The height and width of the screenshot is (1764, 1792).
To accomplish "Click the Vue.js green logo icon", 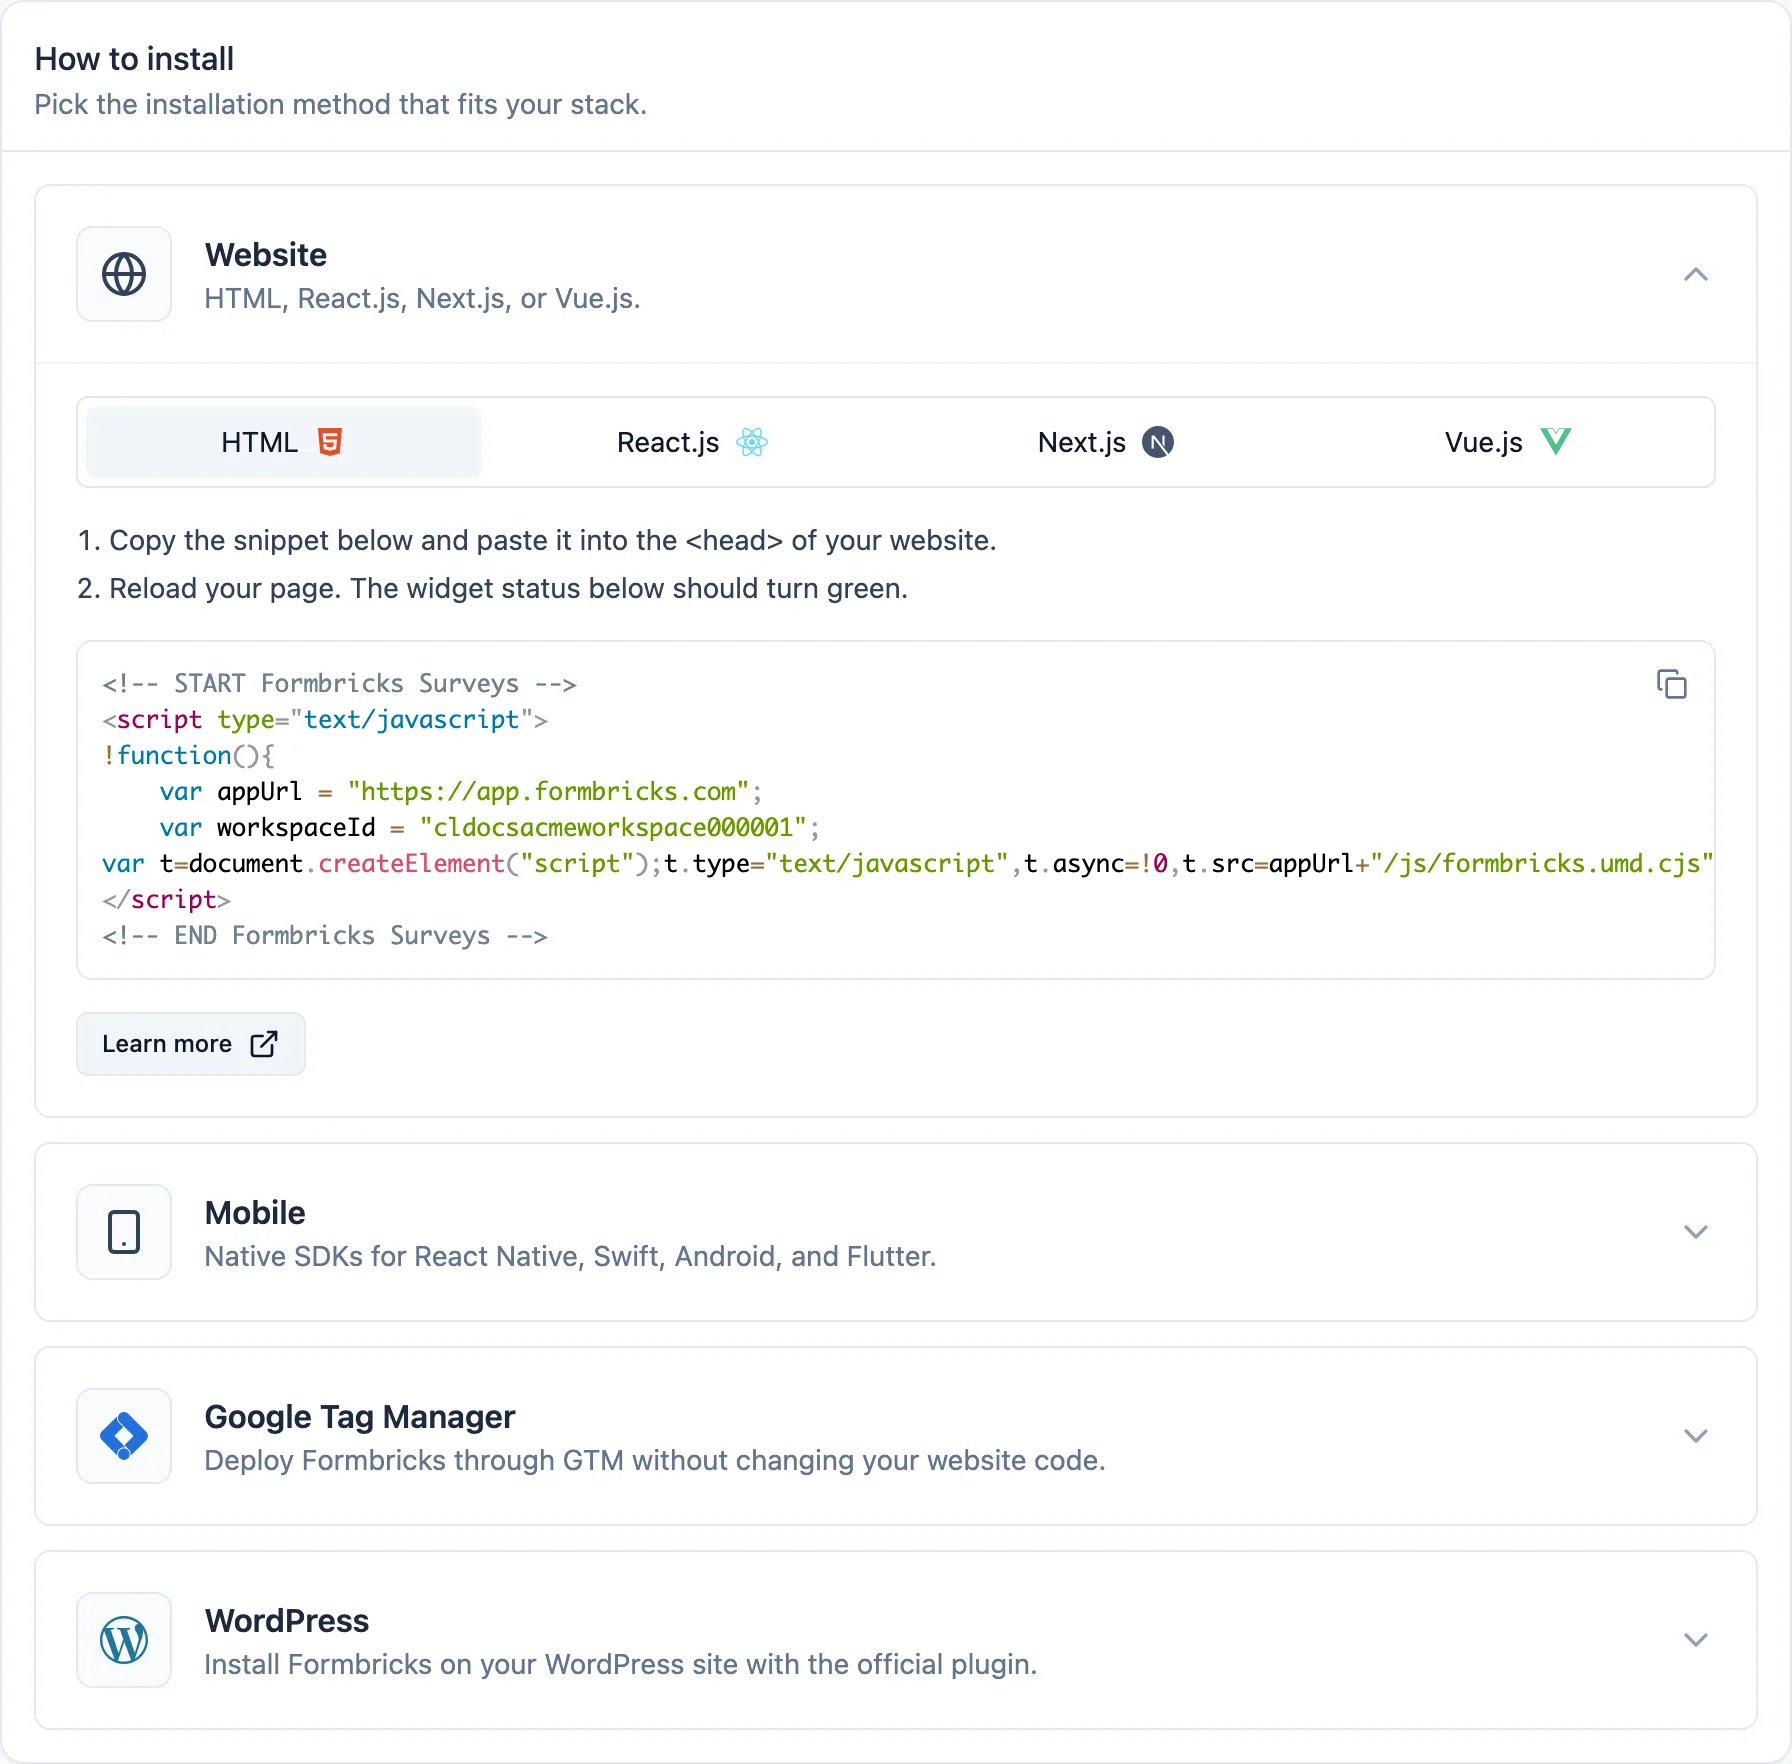I will pos(1556,441).
